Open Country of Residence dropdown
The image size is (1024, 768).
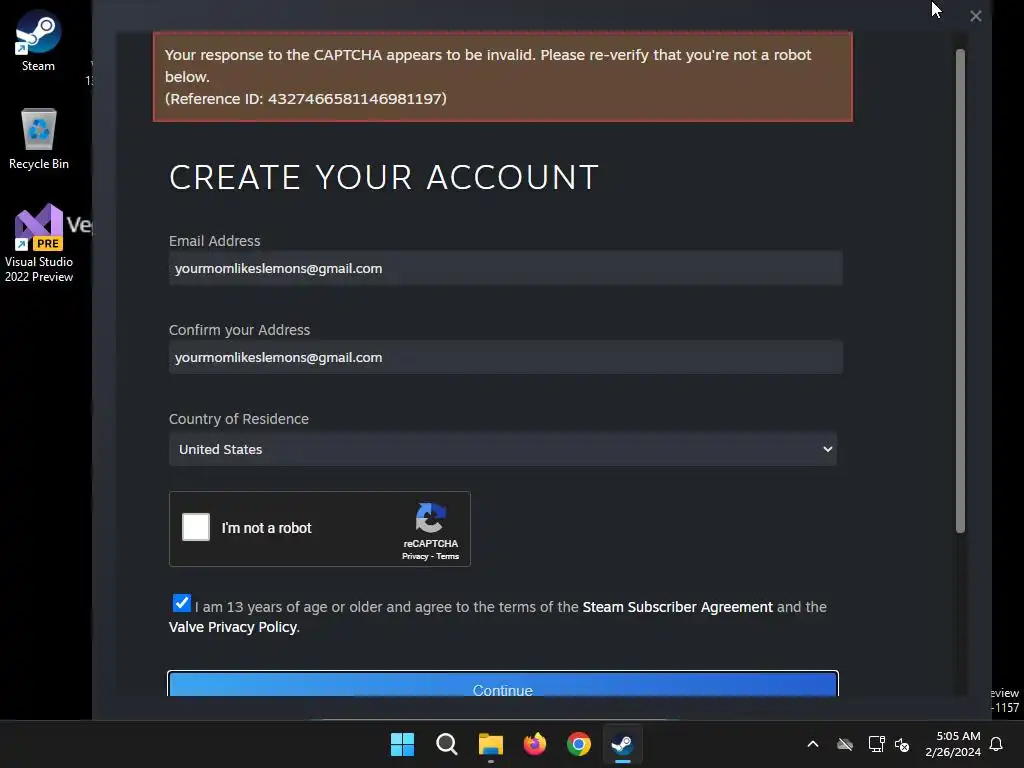tap(503, 449)
